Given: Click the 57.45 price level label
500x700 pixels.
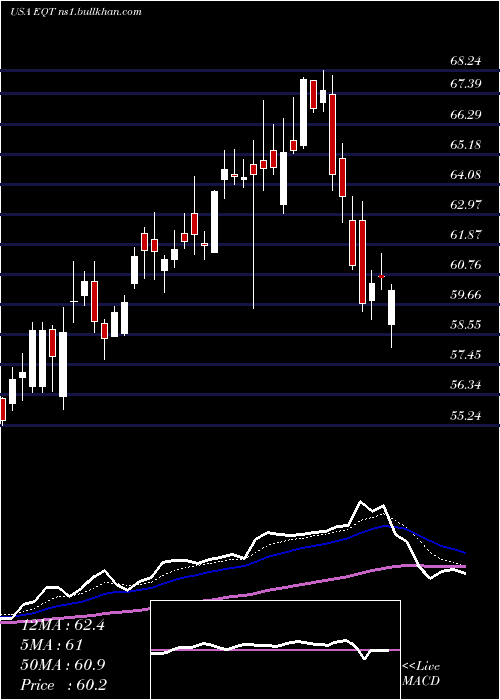Looking at the screenshot, I should pos(466,355).
